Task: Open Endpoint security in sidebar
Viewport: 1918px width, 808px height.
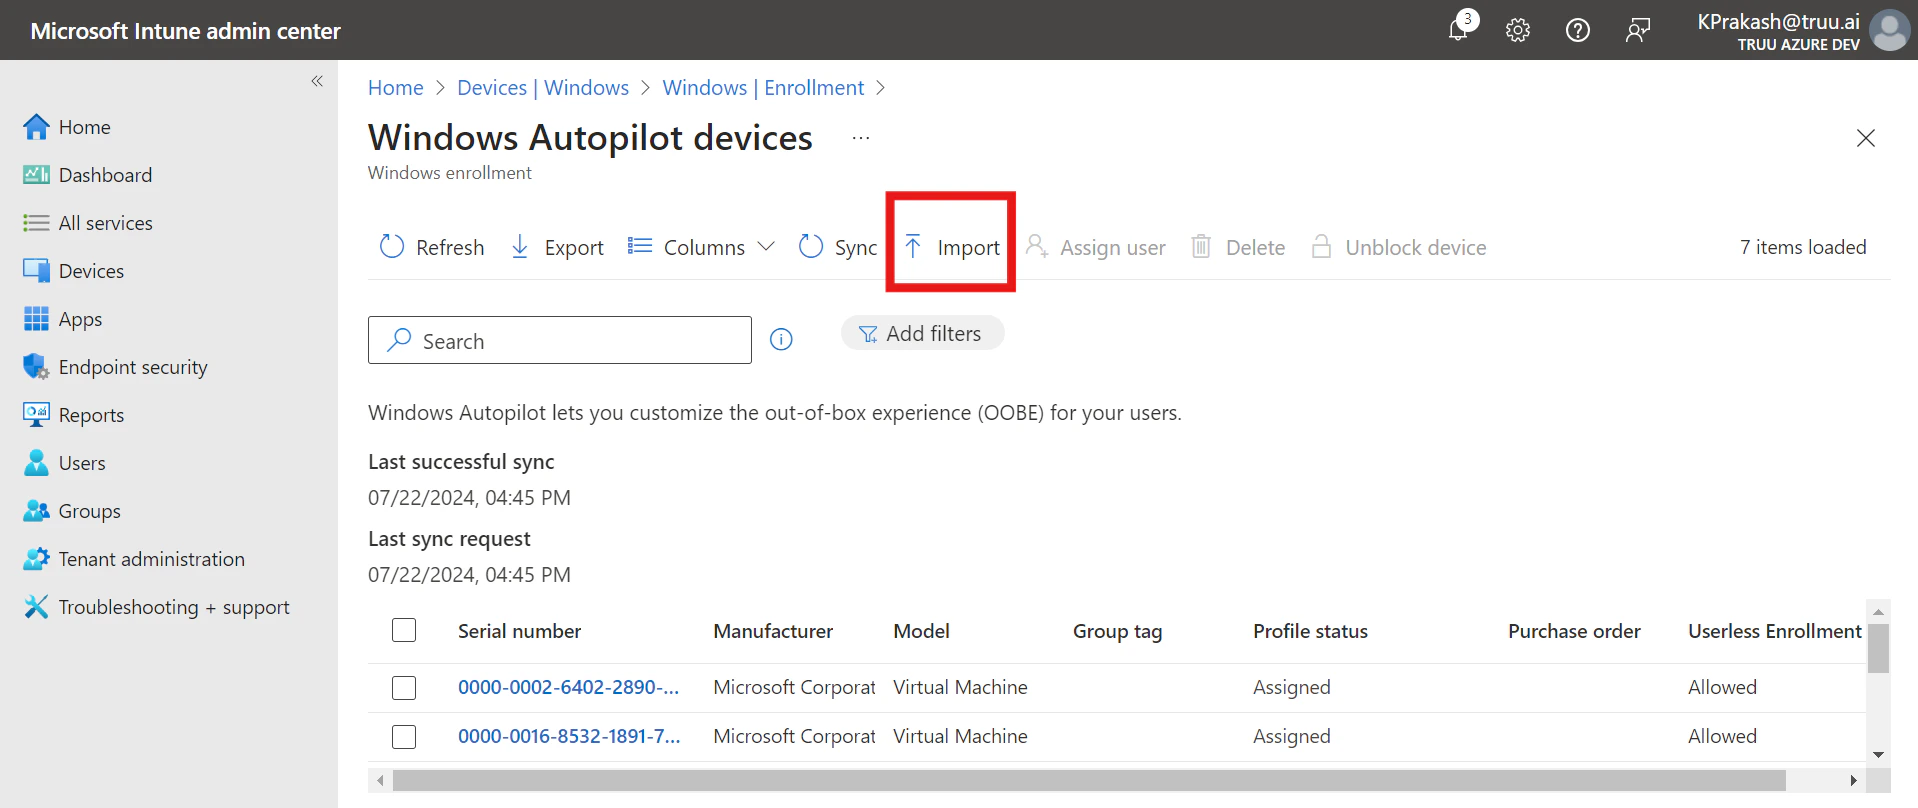Action: pos(132,367)
